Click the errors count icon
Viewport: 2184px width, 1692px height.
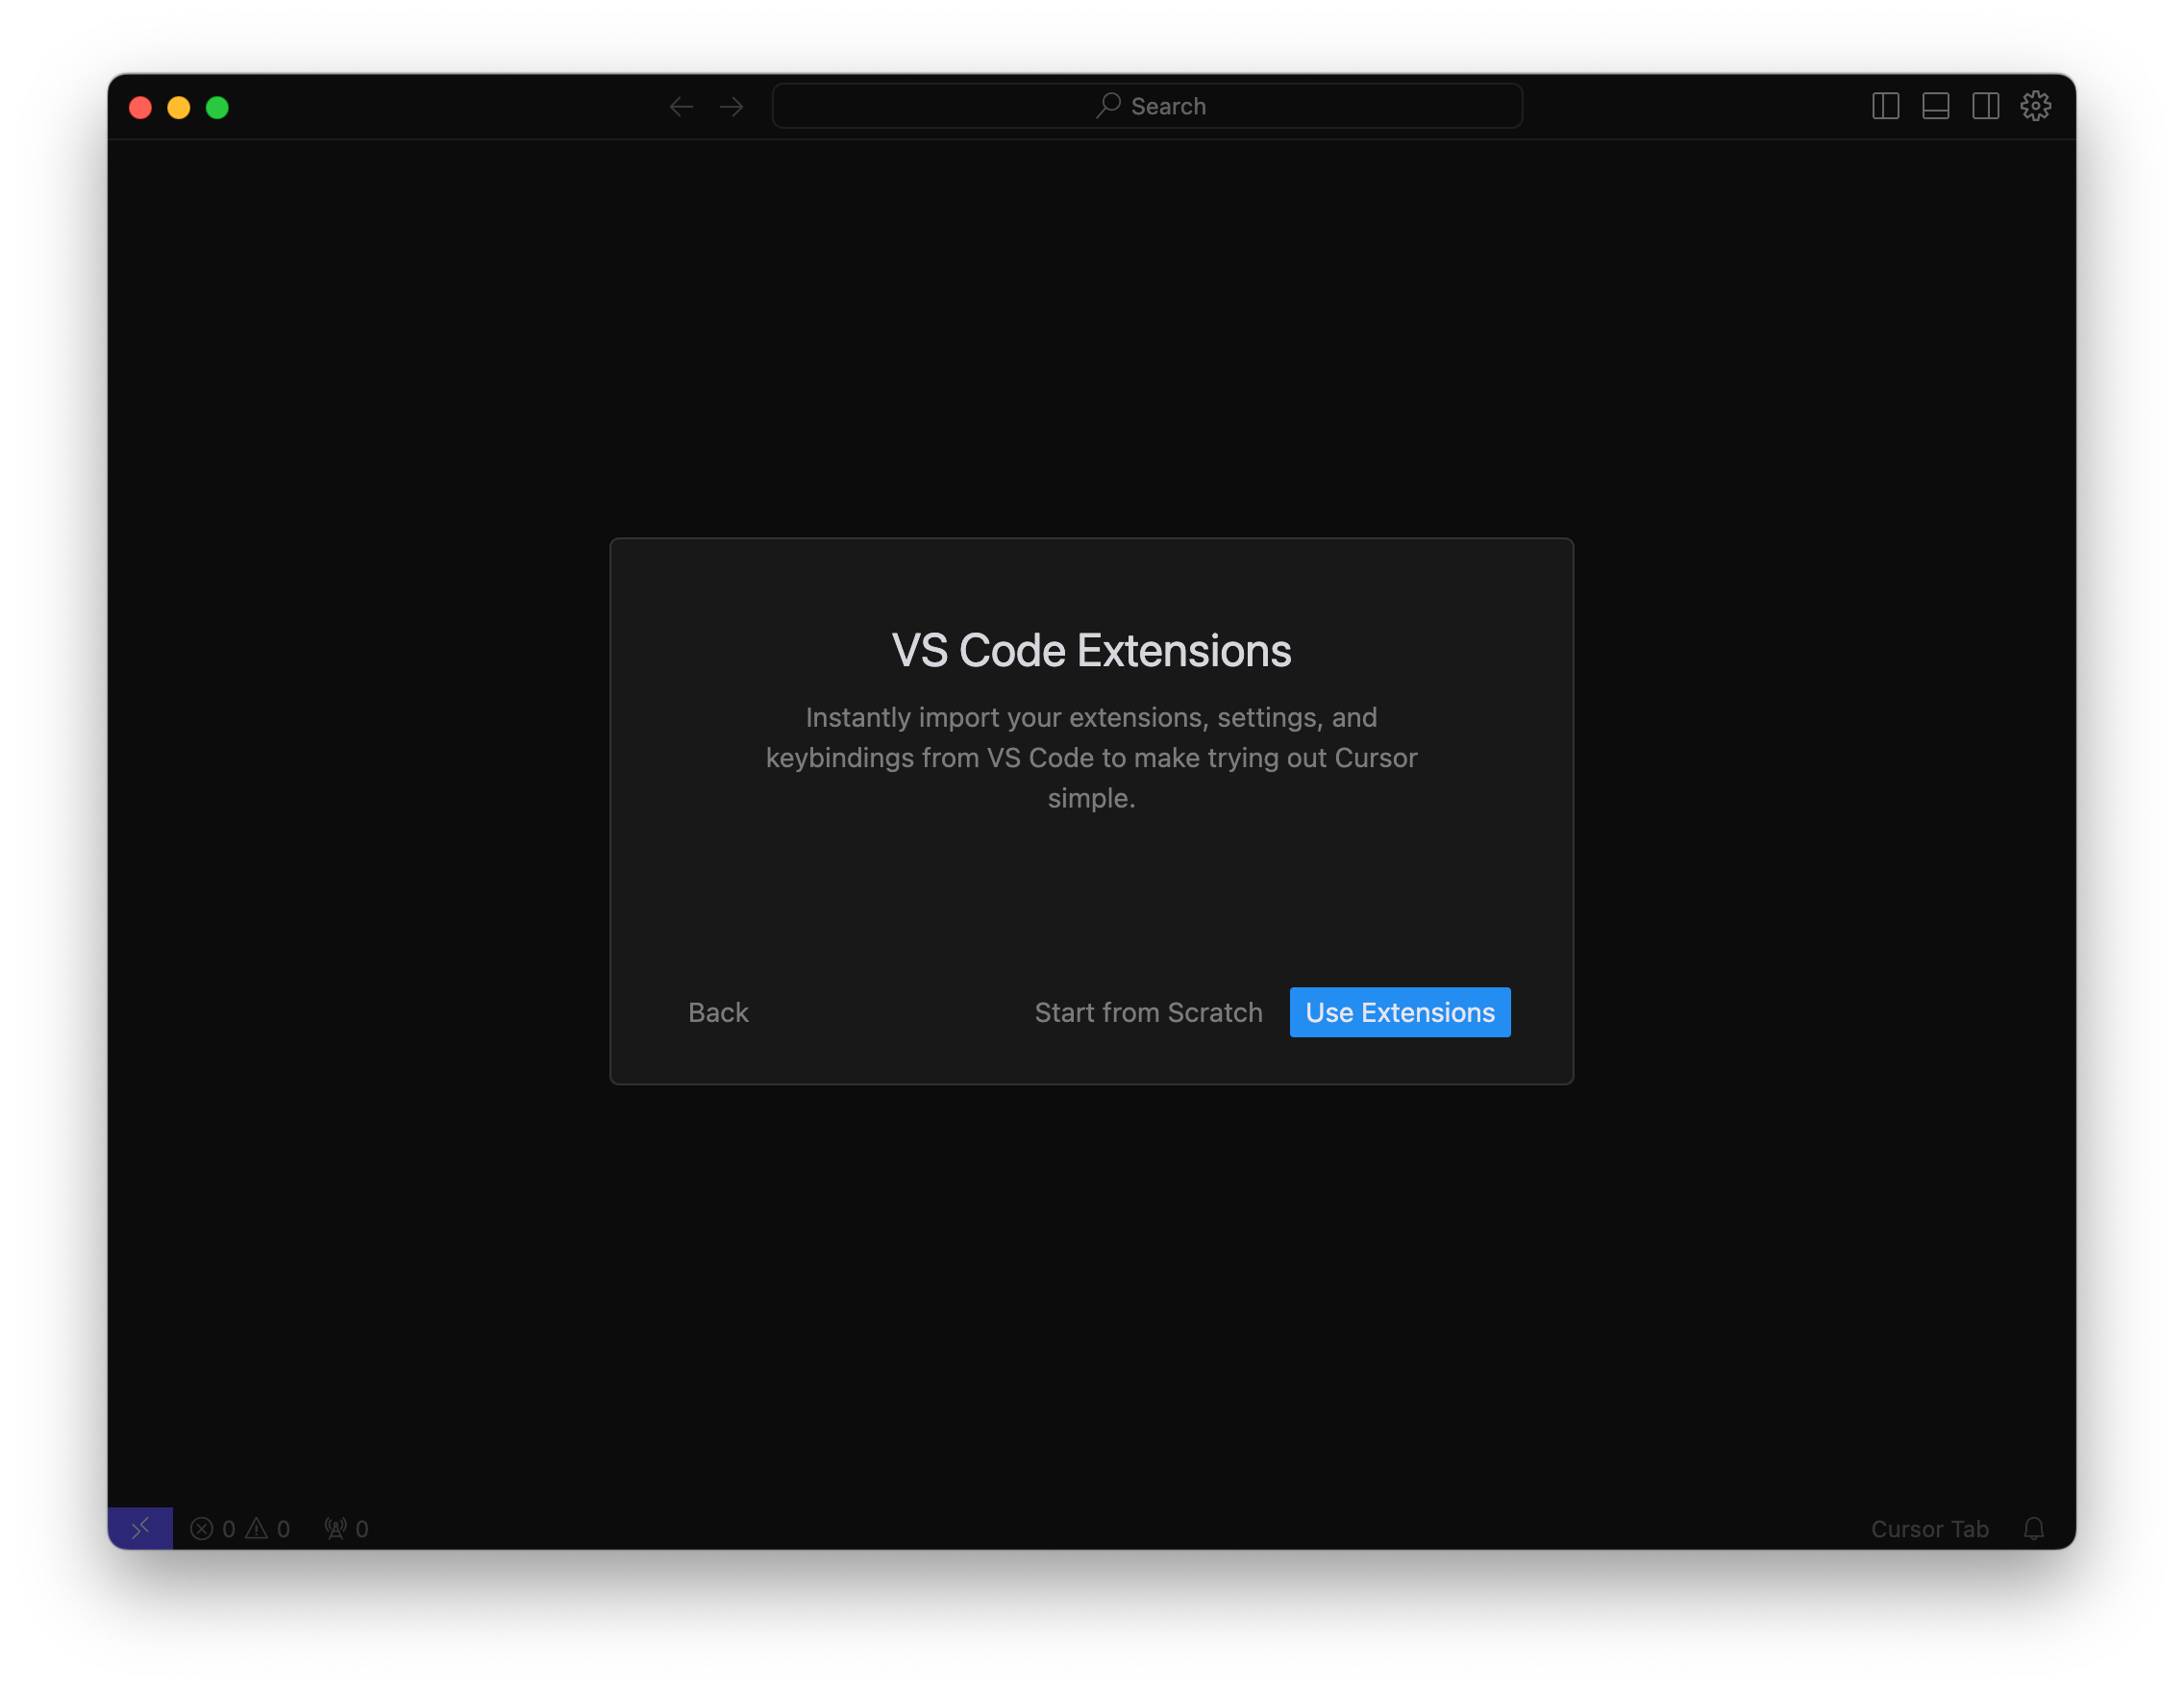202,1528
